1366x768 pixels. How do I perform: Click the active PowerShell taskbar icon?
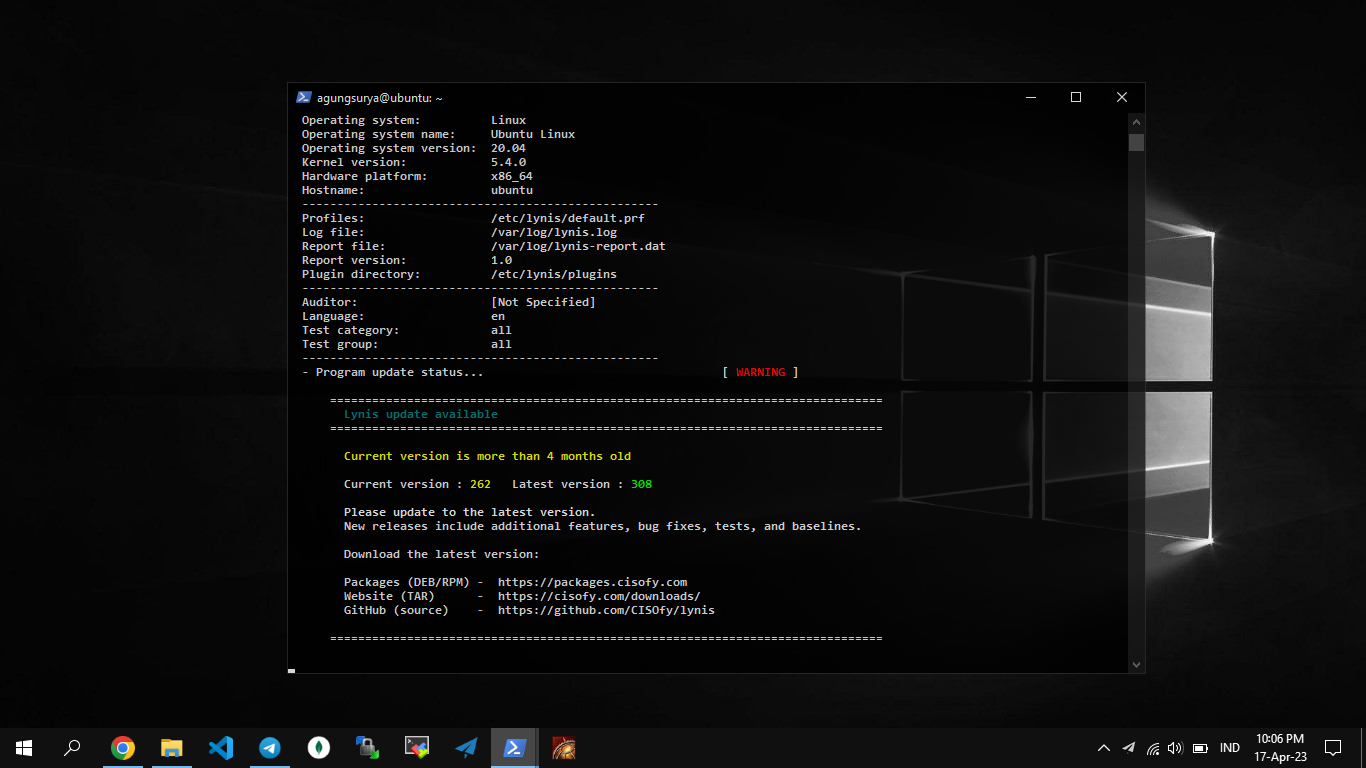click(x=515, y=747)
